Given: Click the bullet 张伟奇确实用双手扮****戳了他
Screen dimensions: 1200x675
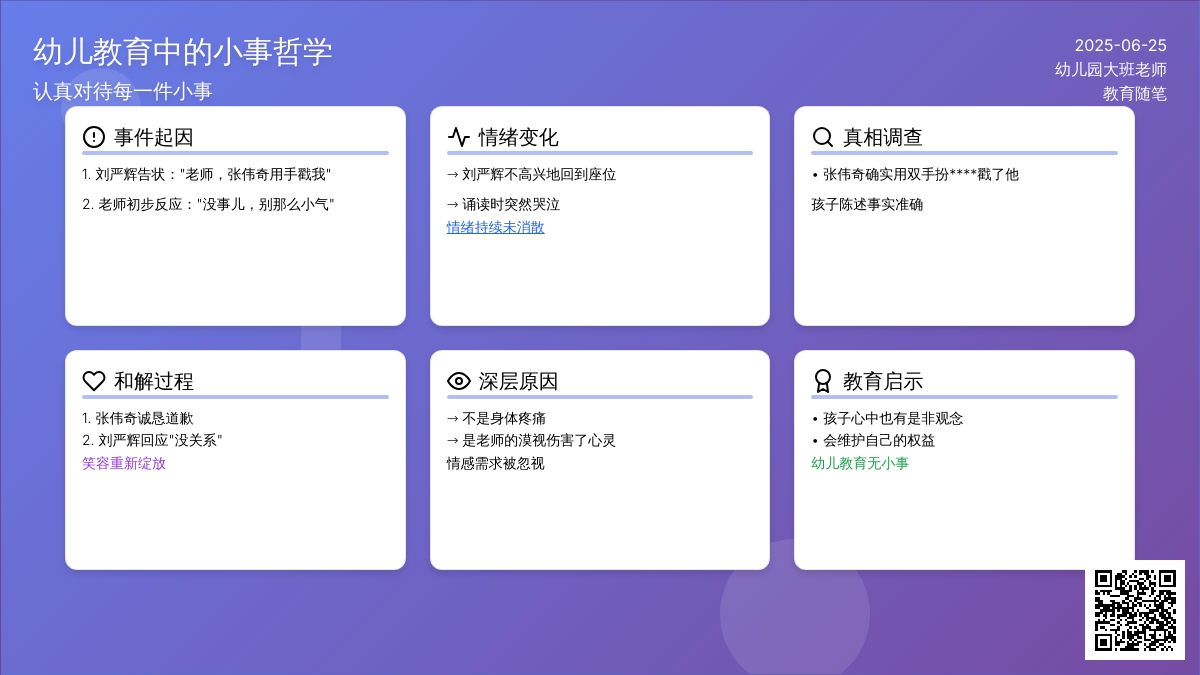Looking at the screenshot, I should (x=915, y=174).
